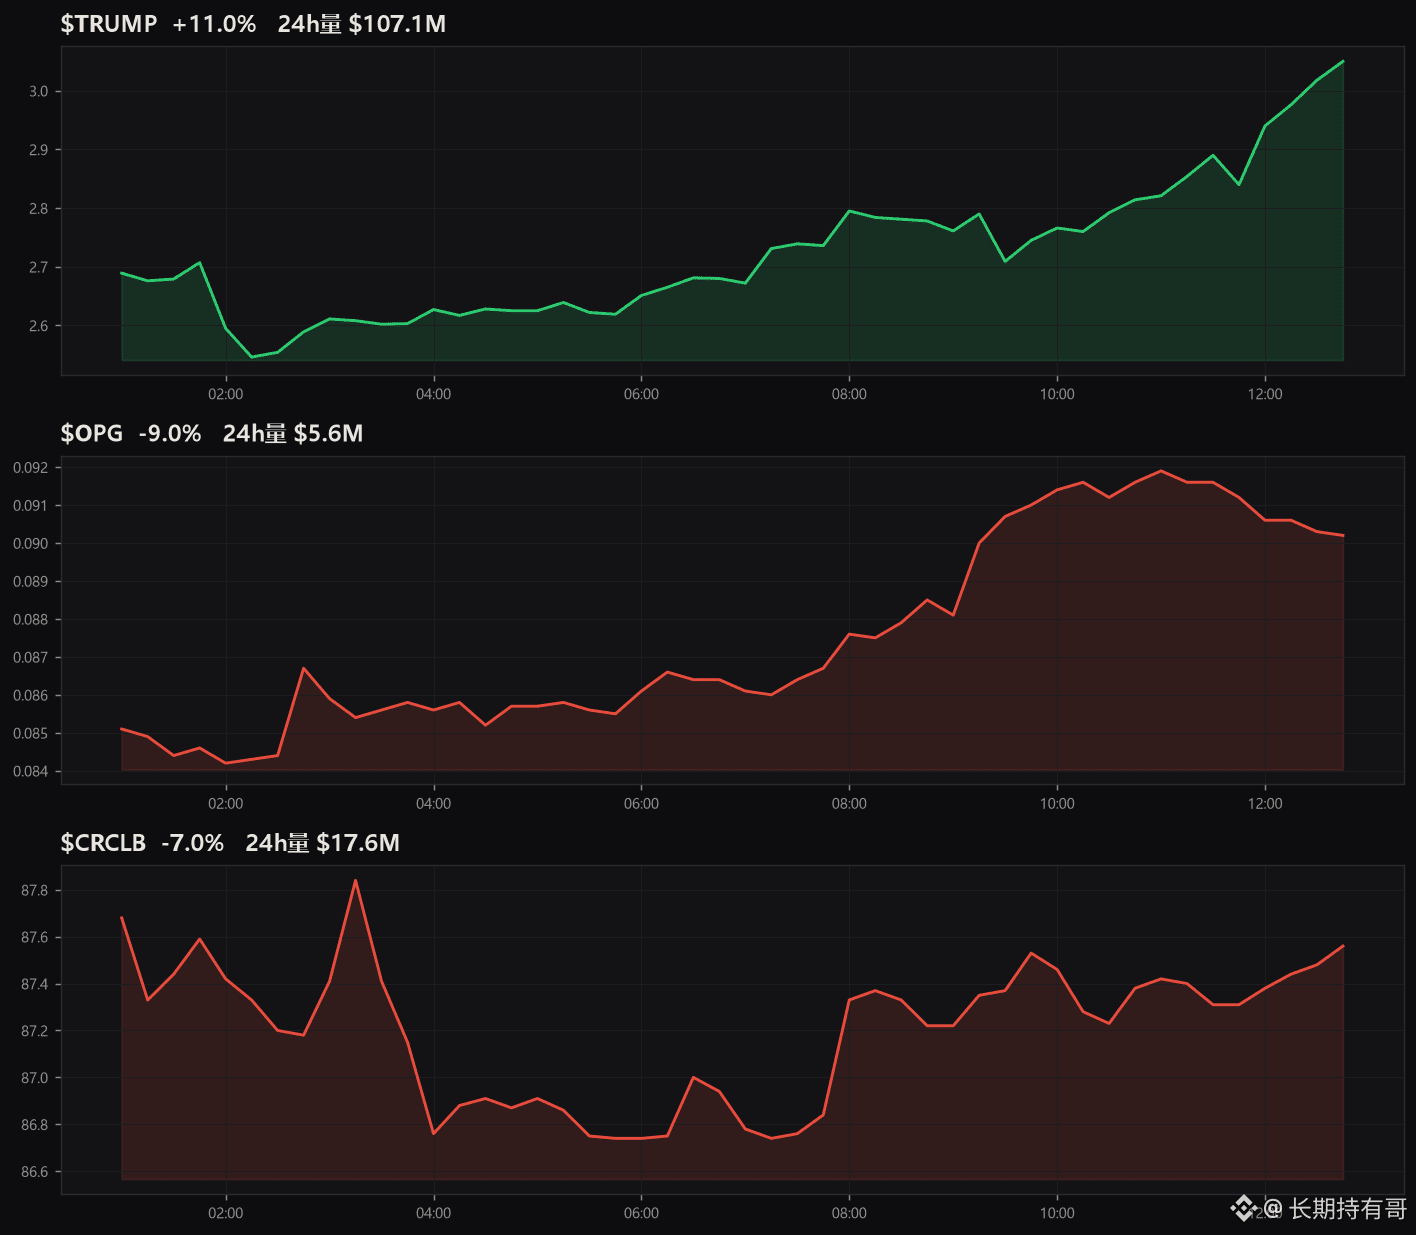The height and width of the screenshot is (1235, 1416).
Task: Click the 0.086 y-axis label
Action: [x=30, y=695]
